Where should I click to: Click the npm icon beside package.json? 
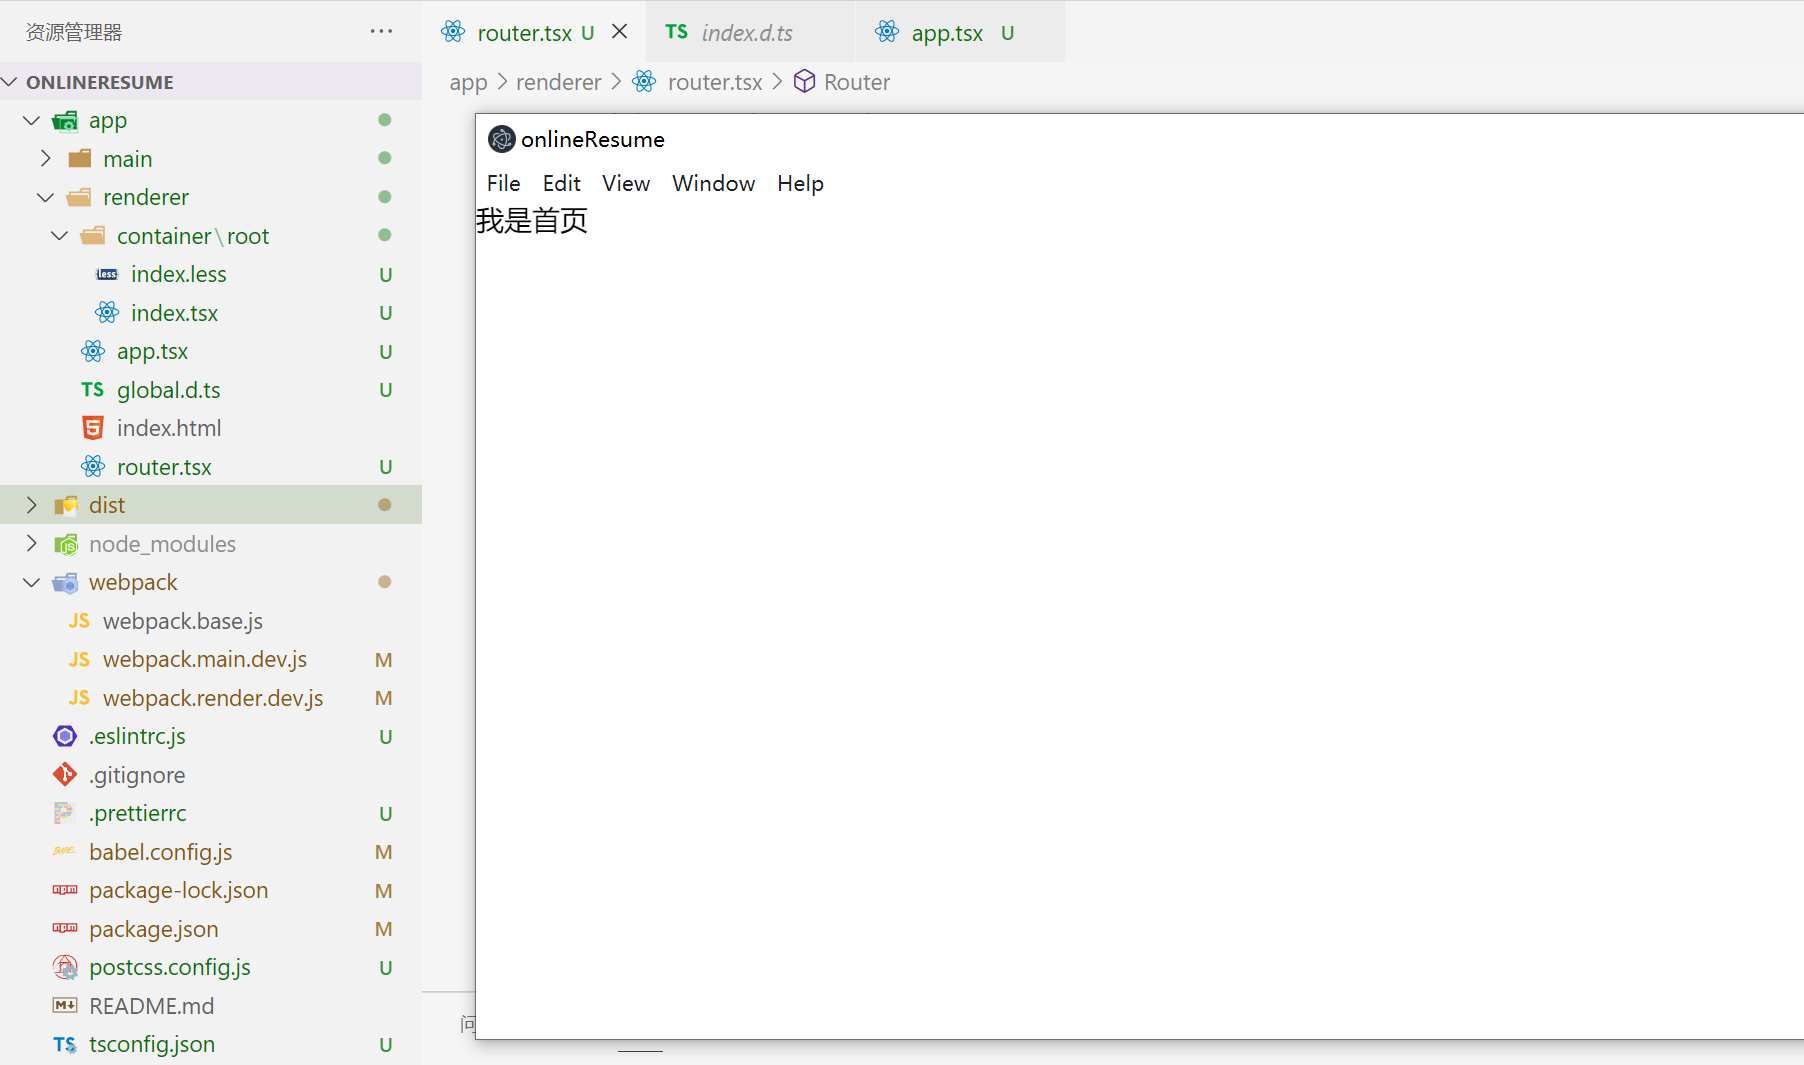65,929
